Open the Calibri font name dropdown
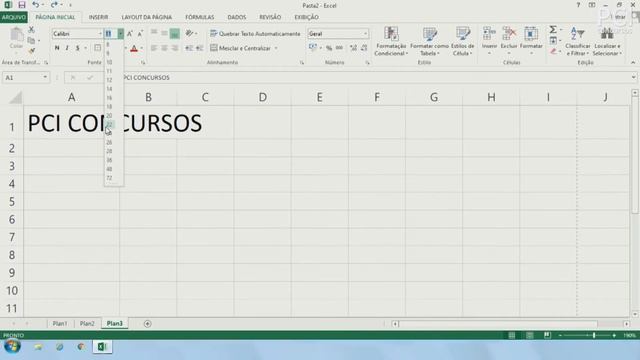Screen dimensions: 640x360 (x=100, y=33)
